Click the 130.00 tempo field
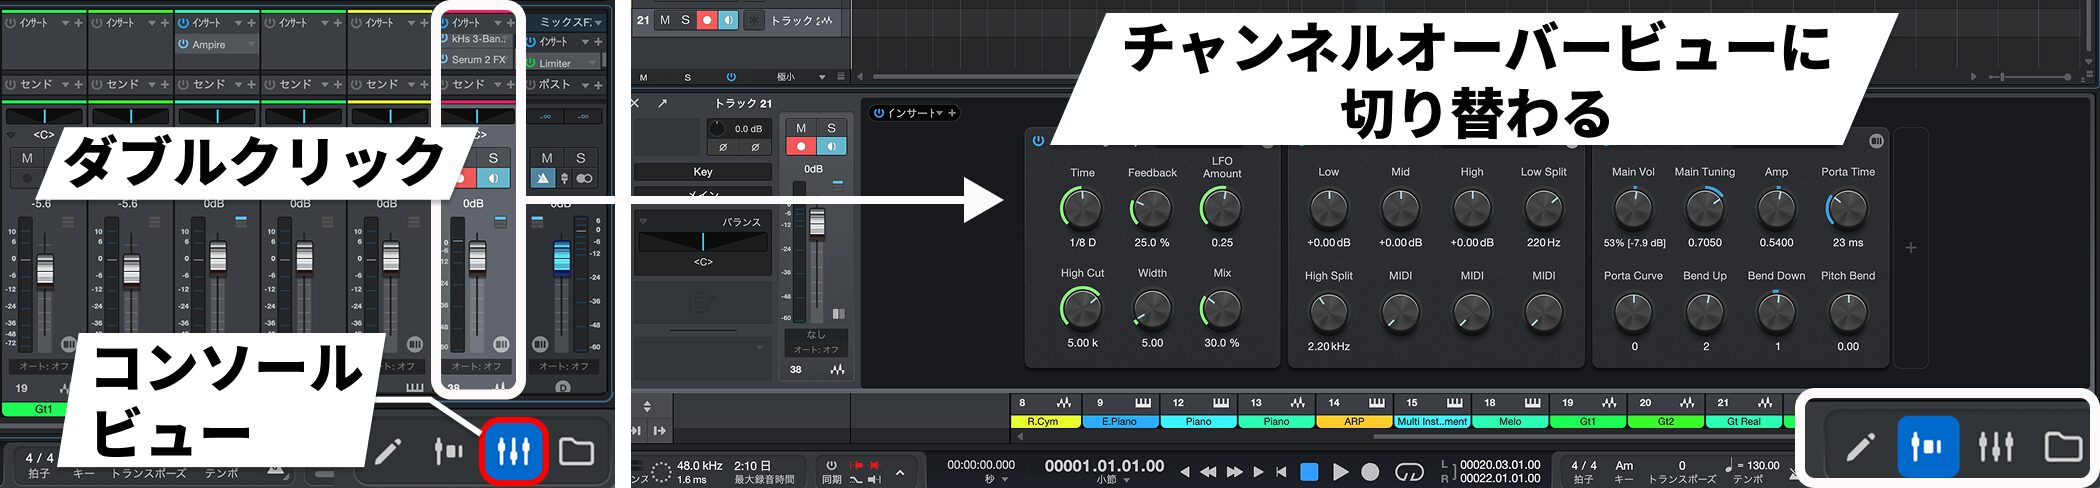2100x488 pixels. [x=1762, y=466]
